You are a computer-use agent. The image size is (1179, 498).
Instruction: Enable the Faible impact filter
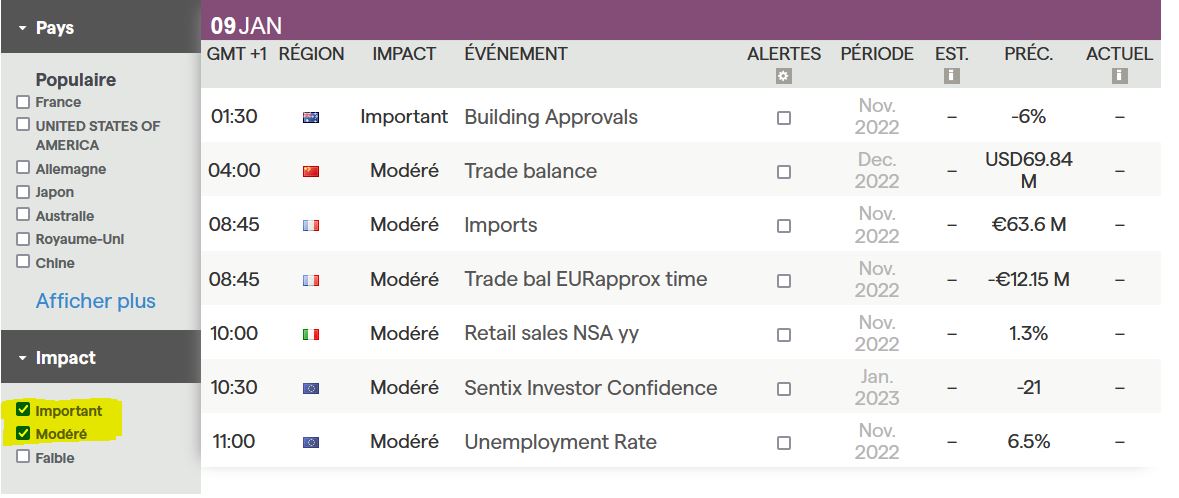[23, 458]
